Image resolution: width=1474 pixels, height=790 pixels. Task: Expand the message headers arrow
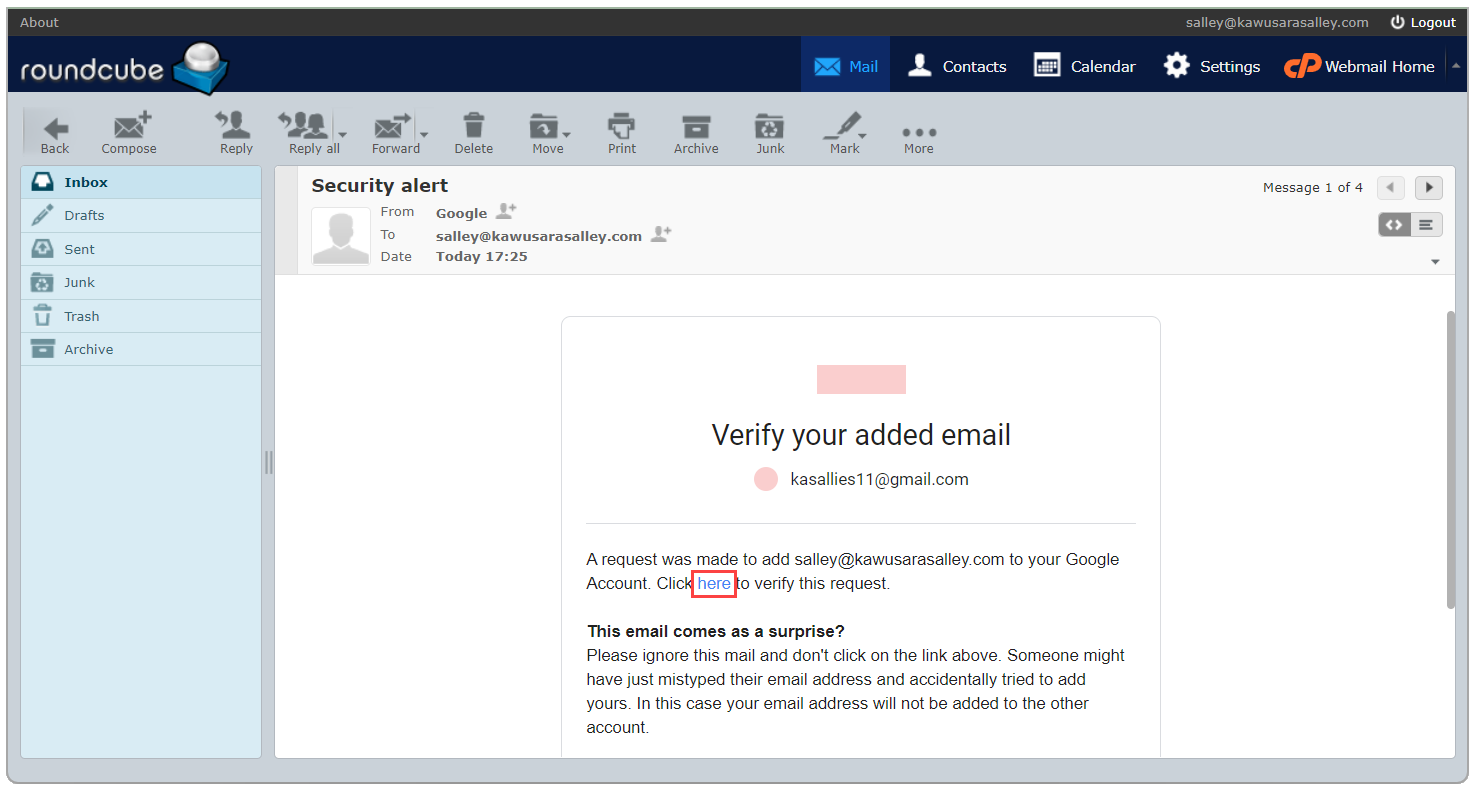(1435, 262)
